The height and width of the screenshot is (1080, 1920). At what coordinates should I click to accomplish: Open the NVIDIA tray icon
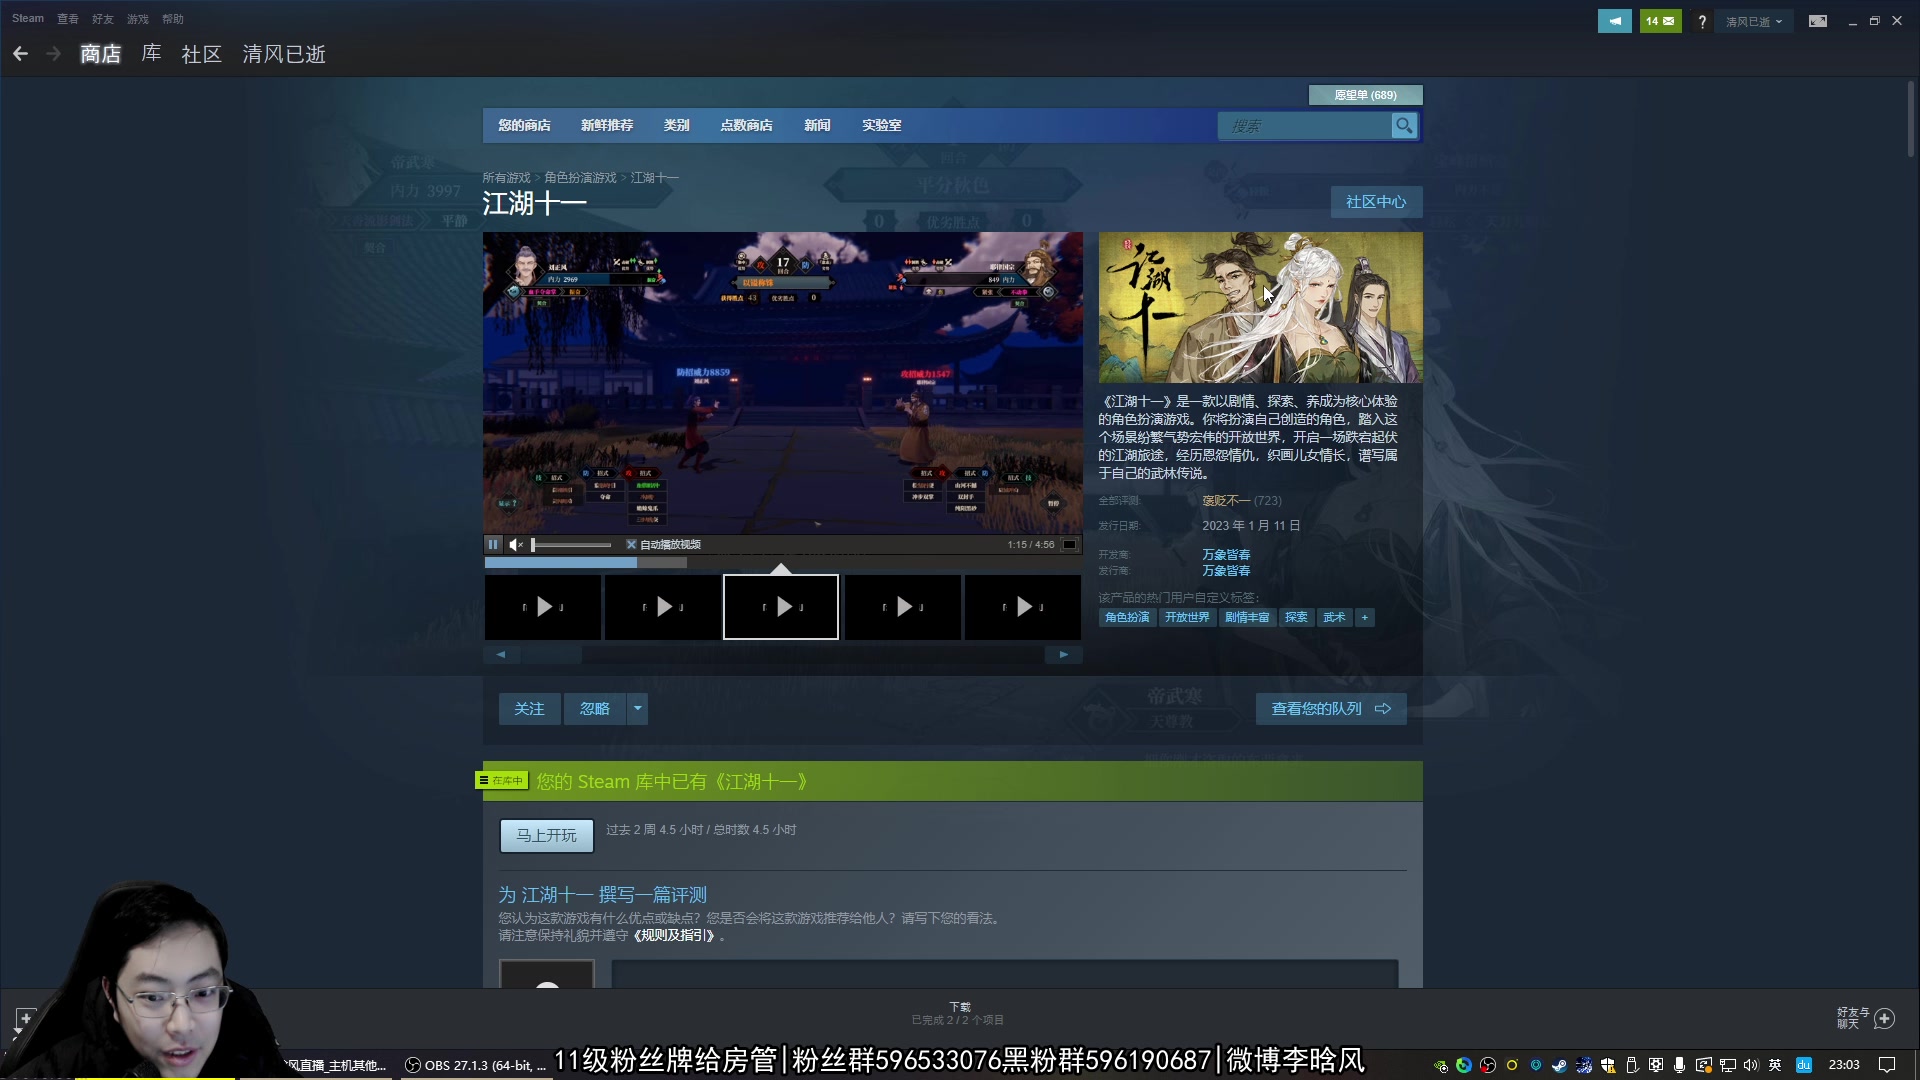coord(1440,1065)
